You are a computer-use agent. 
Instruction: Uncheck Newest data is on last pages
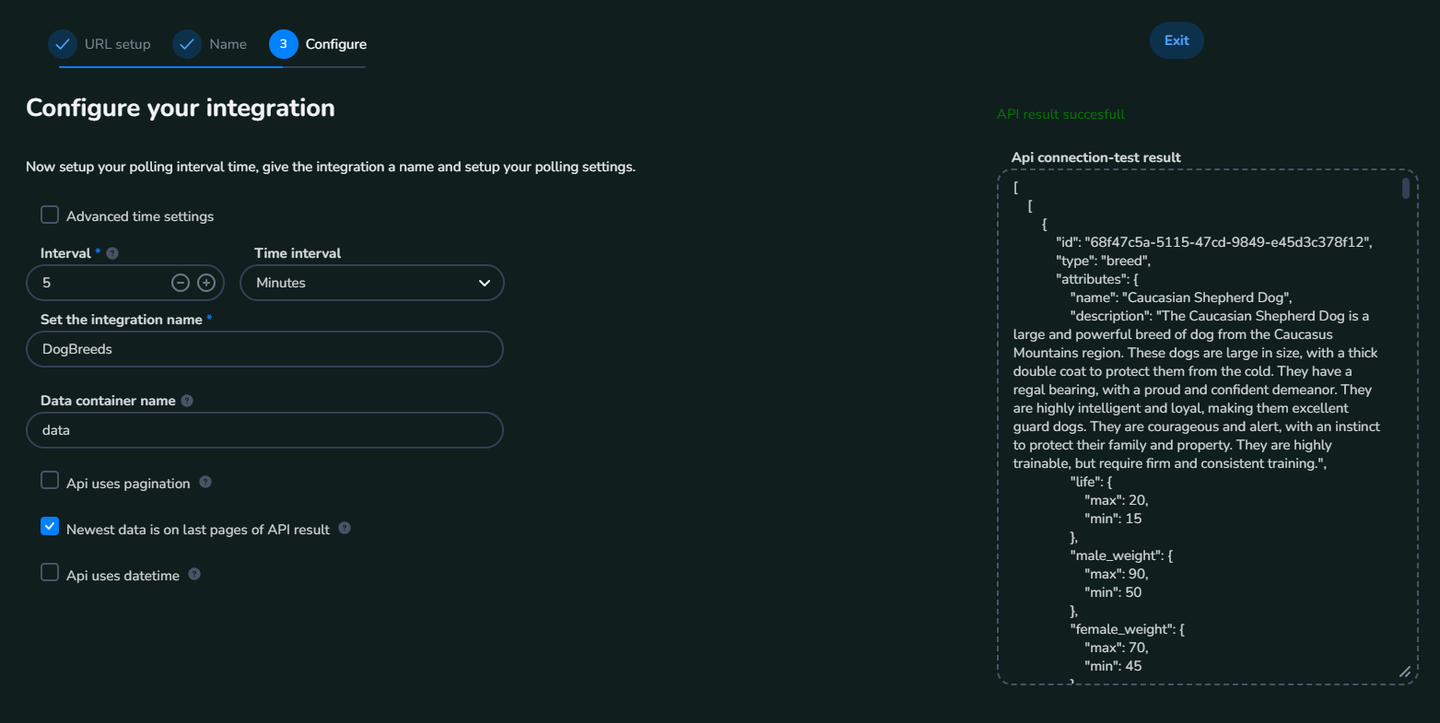[x=50, y=527]
